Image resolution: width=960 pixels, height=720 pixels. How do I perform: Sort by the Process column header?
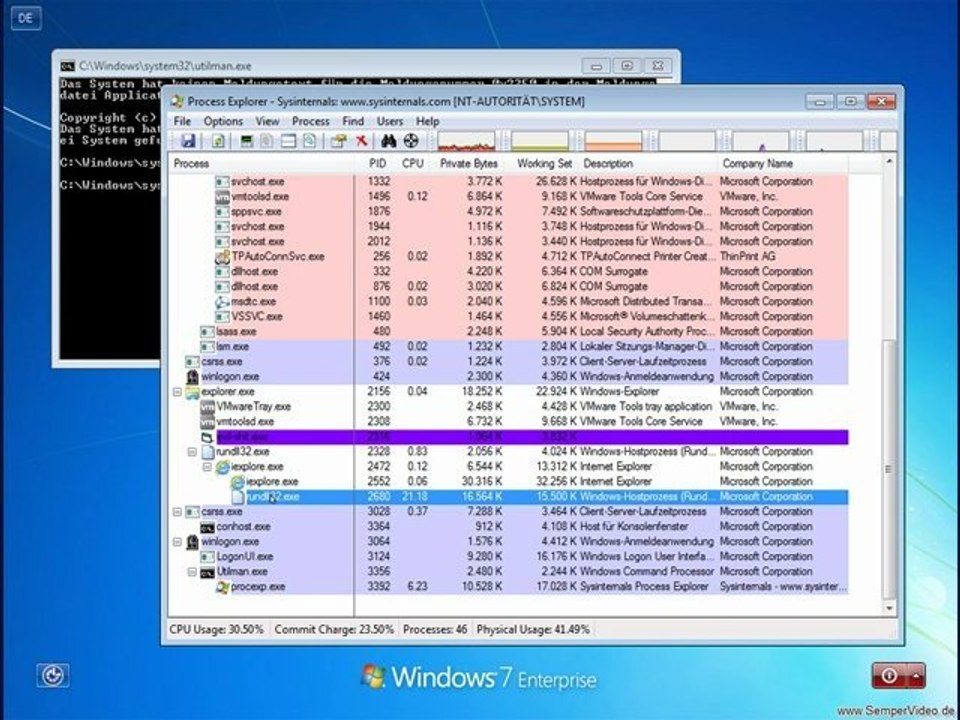click(x=262, y=163)
